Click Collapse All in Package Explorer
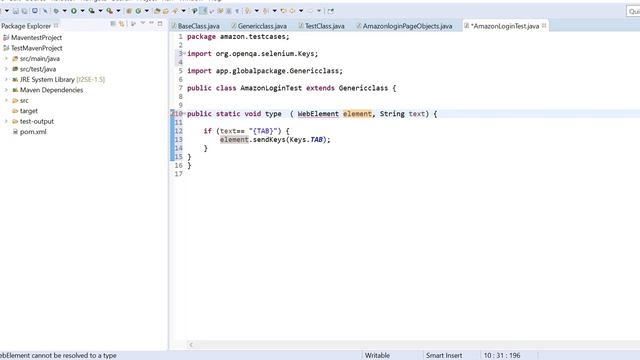The width and height of the screenshot is (640, 360). coord(113,24)
